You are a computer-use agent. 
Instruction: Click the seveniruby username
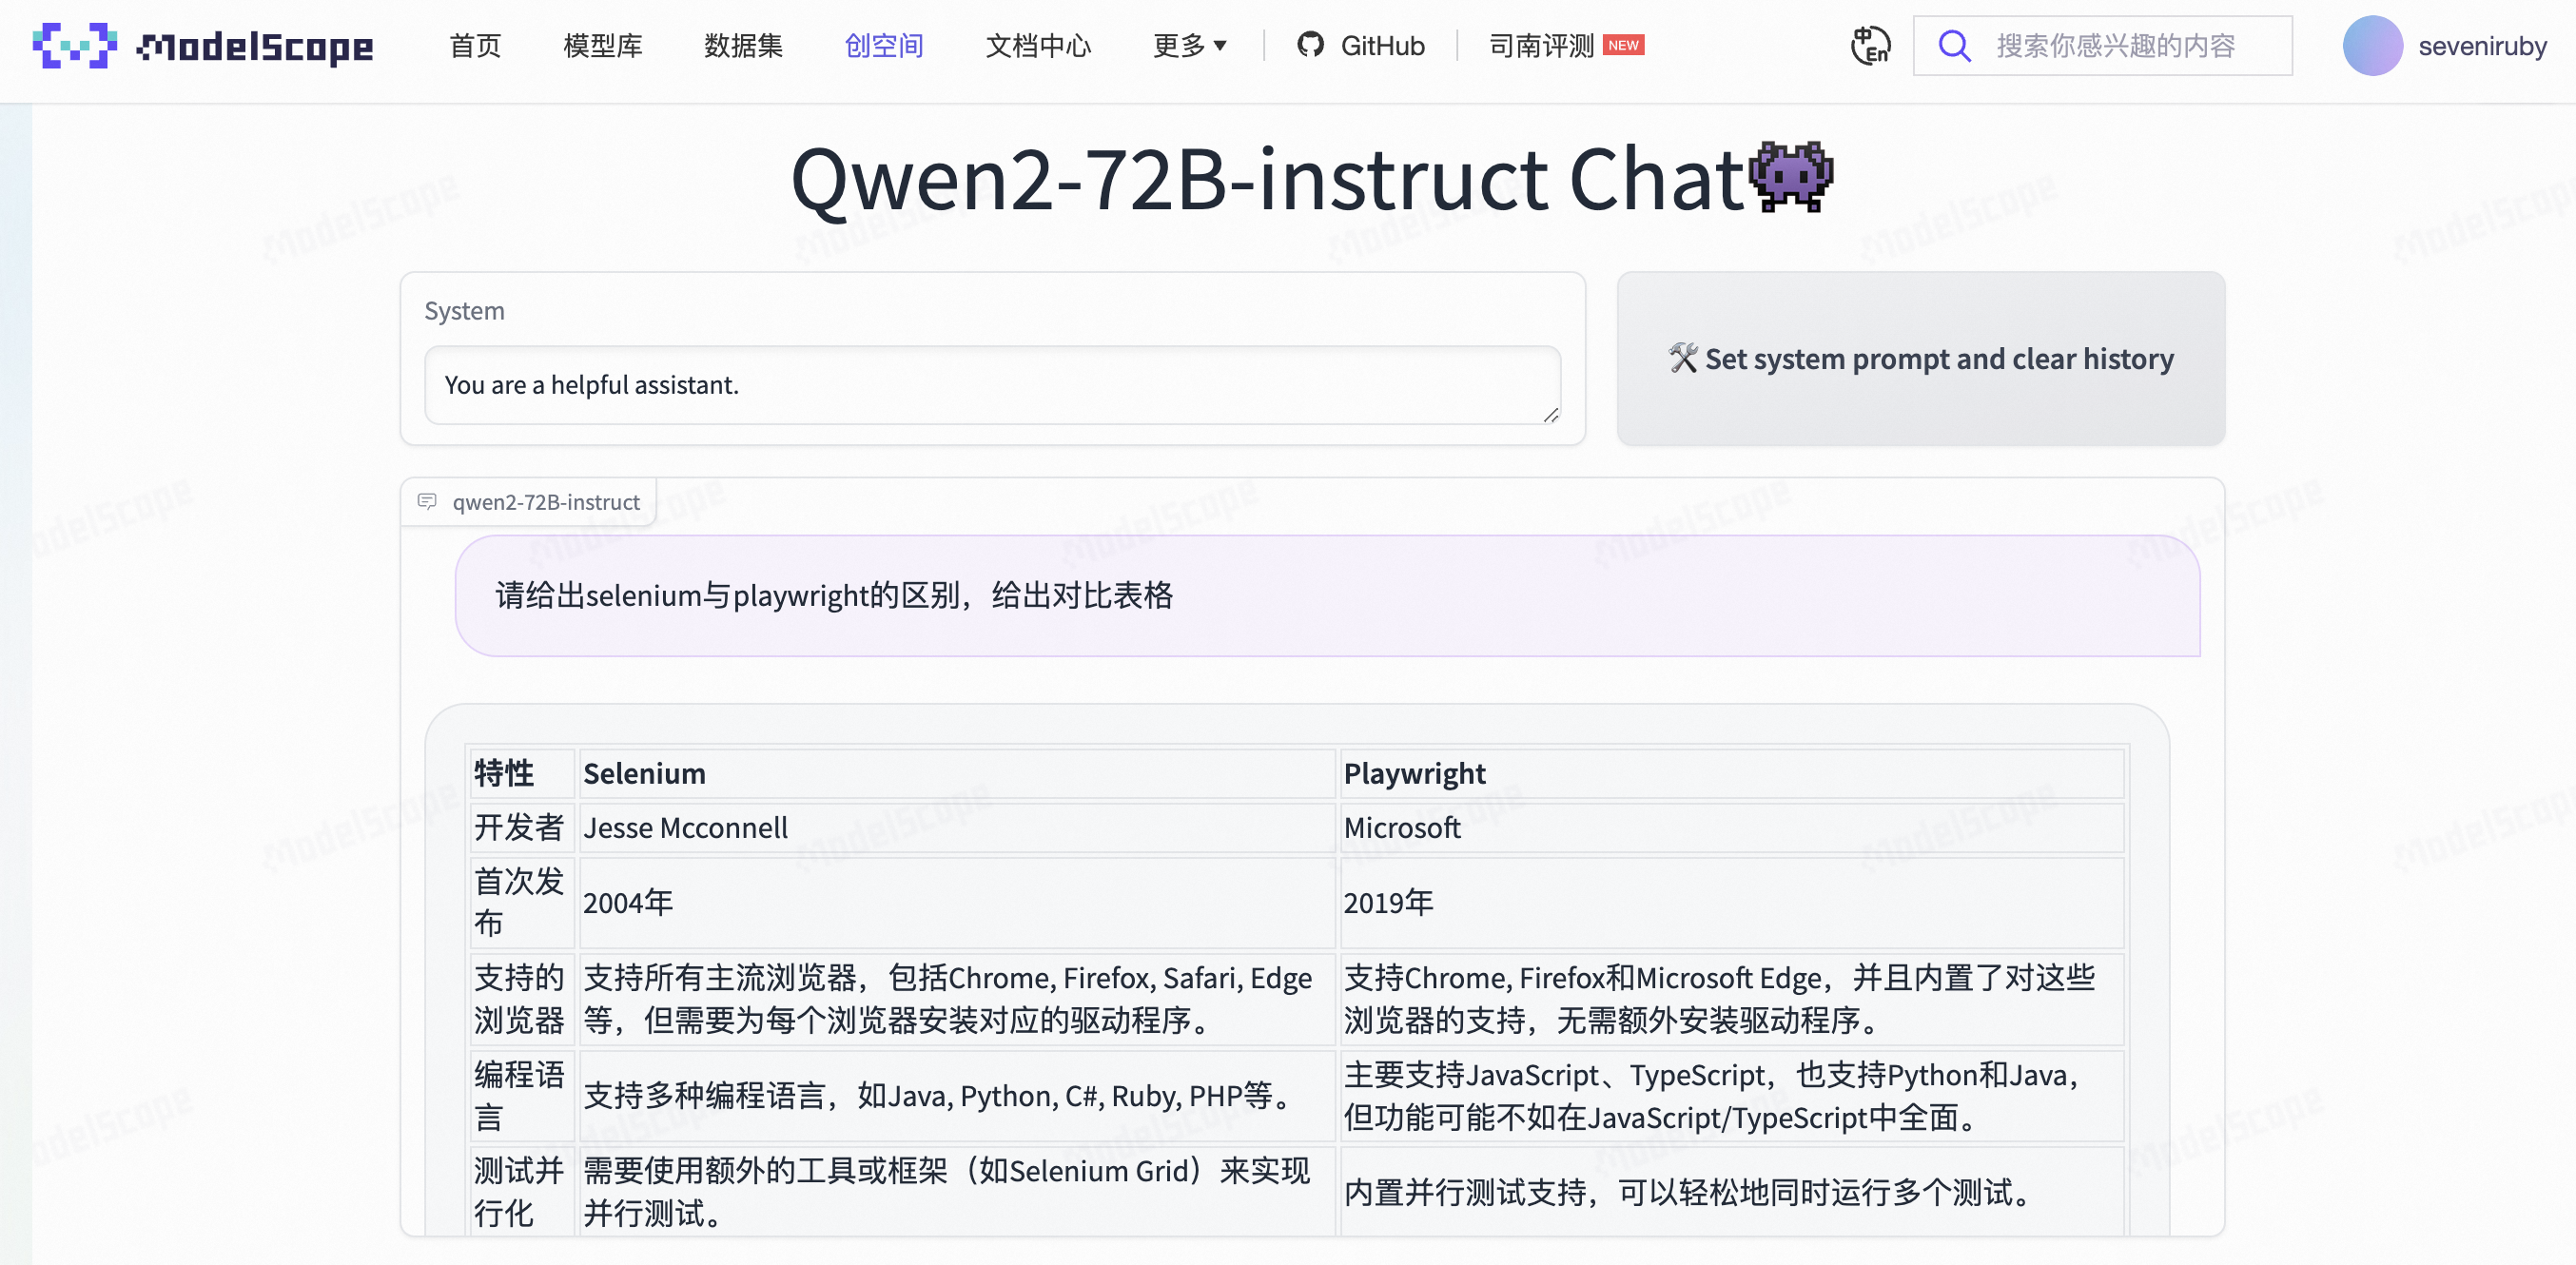(x=2482, y=46)
